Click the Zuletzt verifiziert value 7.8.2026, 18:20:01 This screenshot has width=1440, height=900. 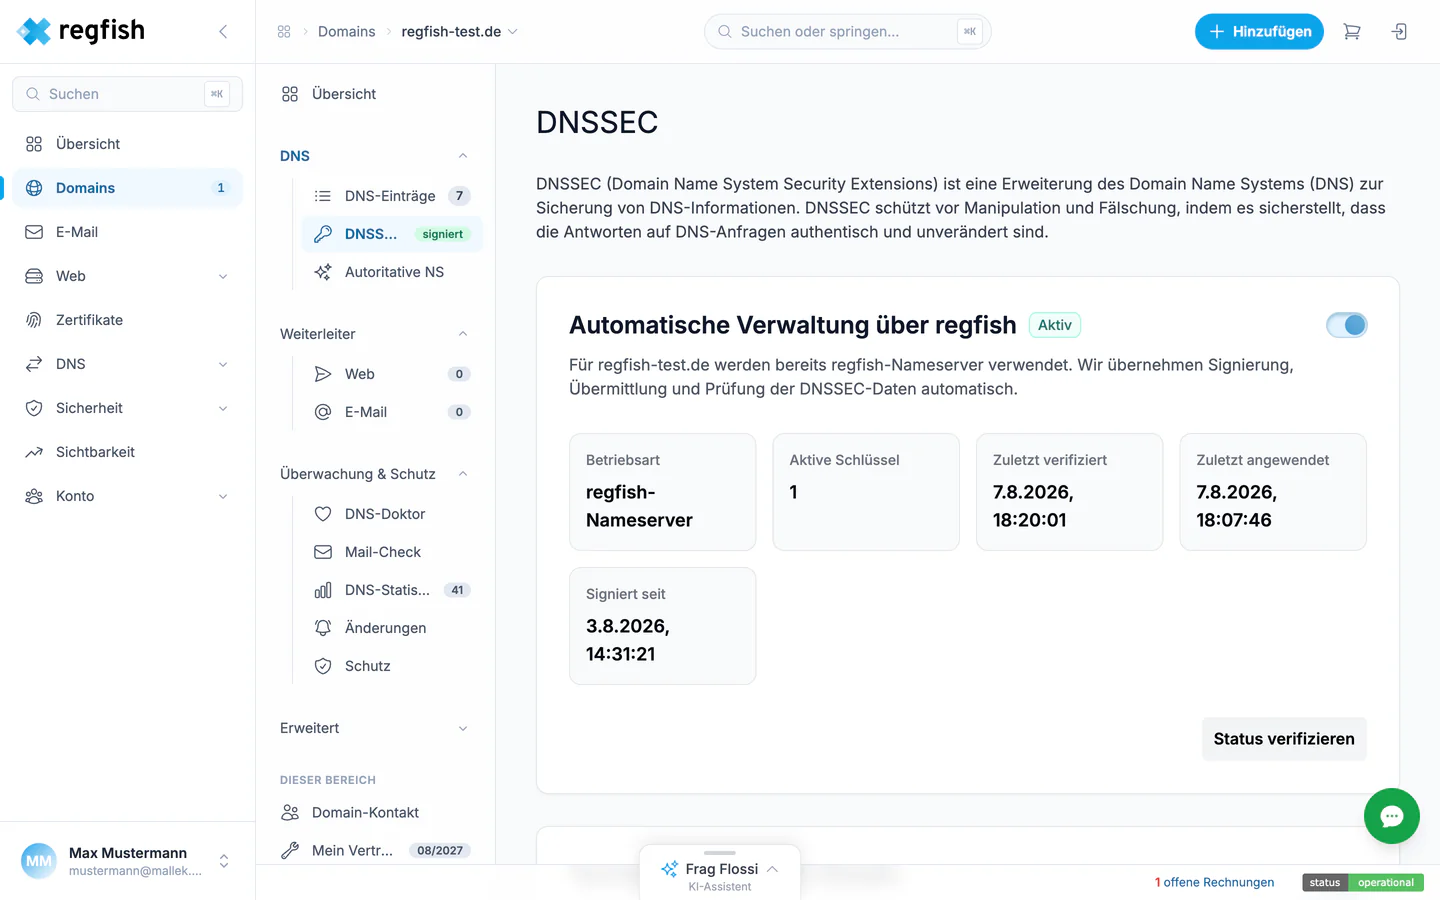[1033, 506]
